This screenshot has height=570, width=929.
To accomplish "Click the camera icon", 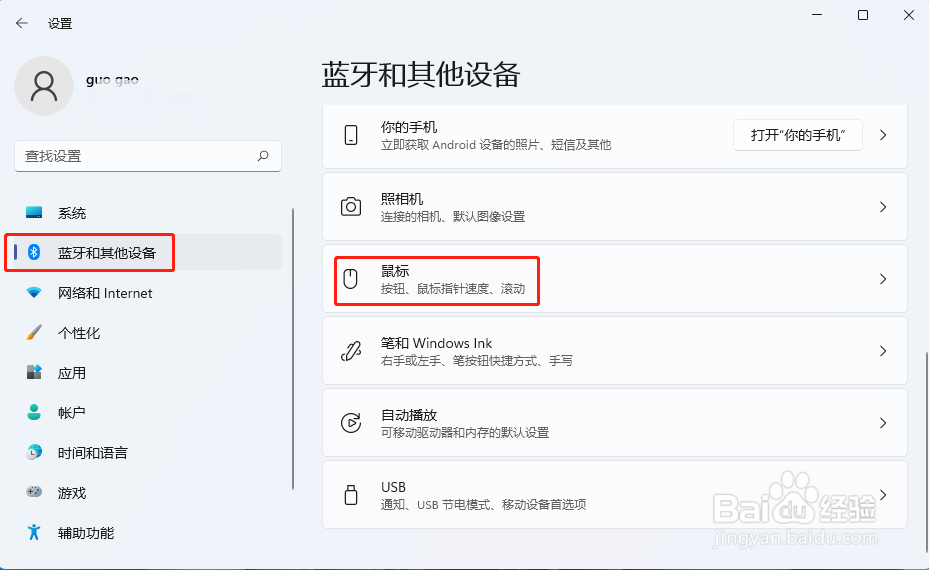I will pos(351,207).
